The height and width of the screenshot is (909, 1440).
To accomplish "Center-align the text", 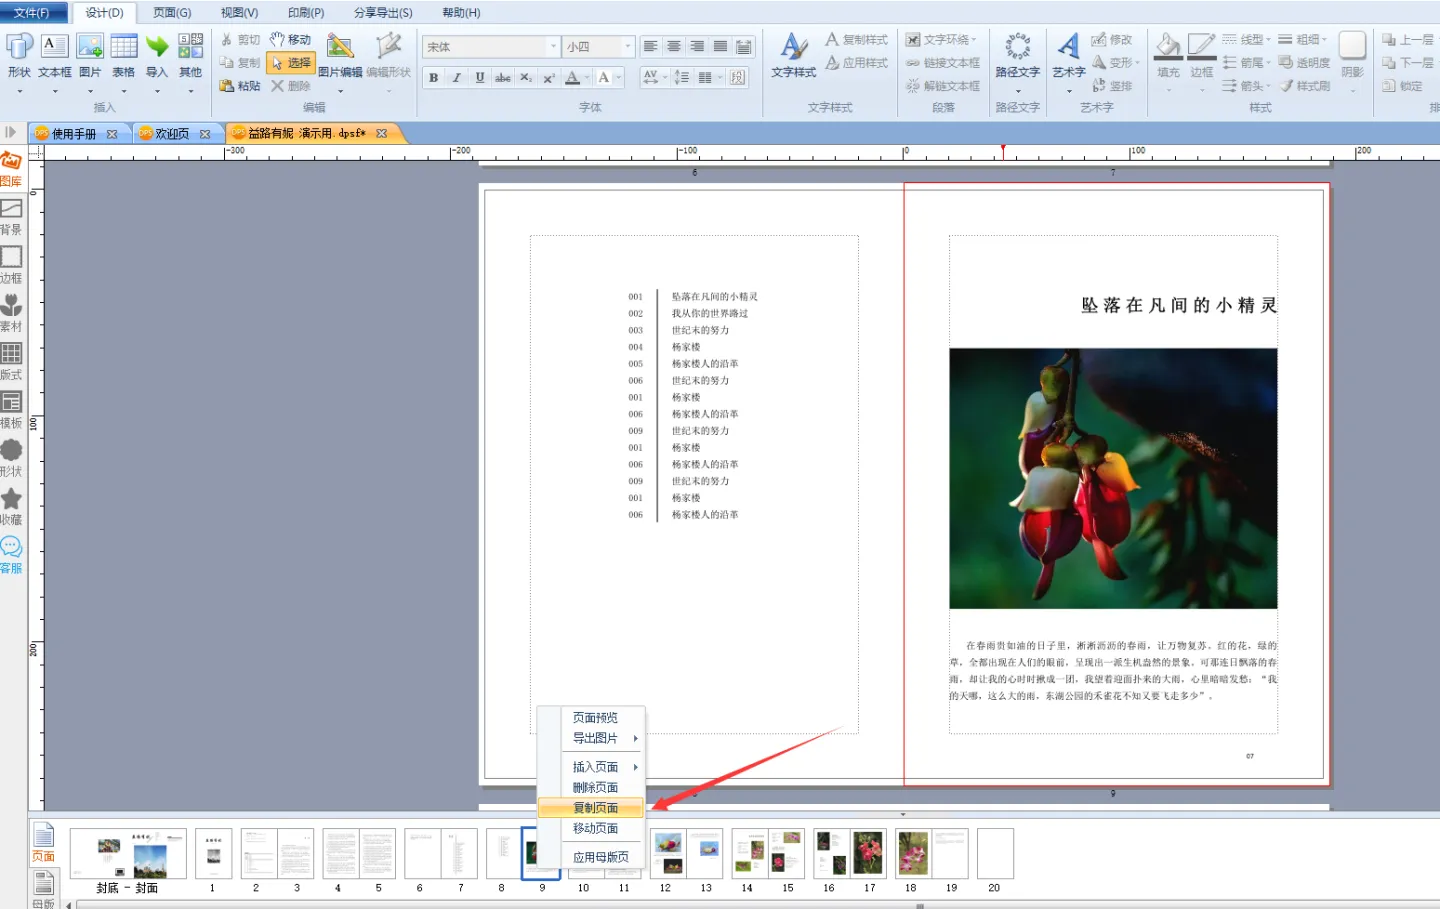I will (x=674, y=47).
